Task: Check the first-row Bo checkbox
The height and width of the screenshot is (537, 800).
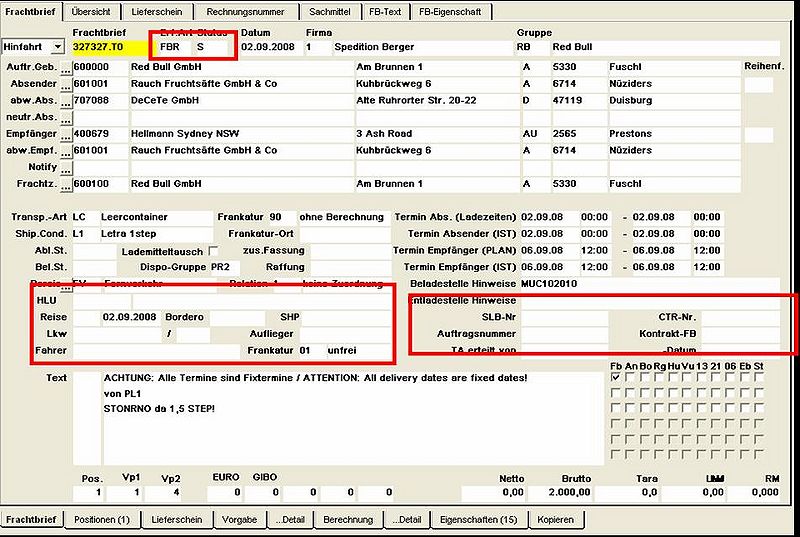Action: [x=645, y=378]
